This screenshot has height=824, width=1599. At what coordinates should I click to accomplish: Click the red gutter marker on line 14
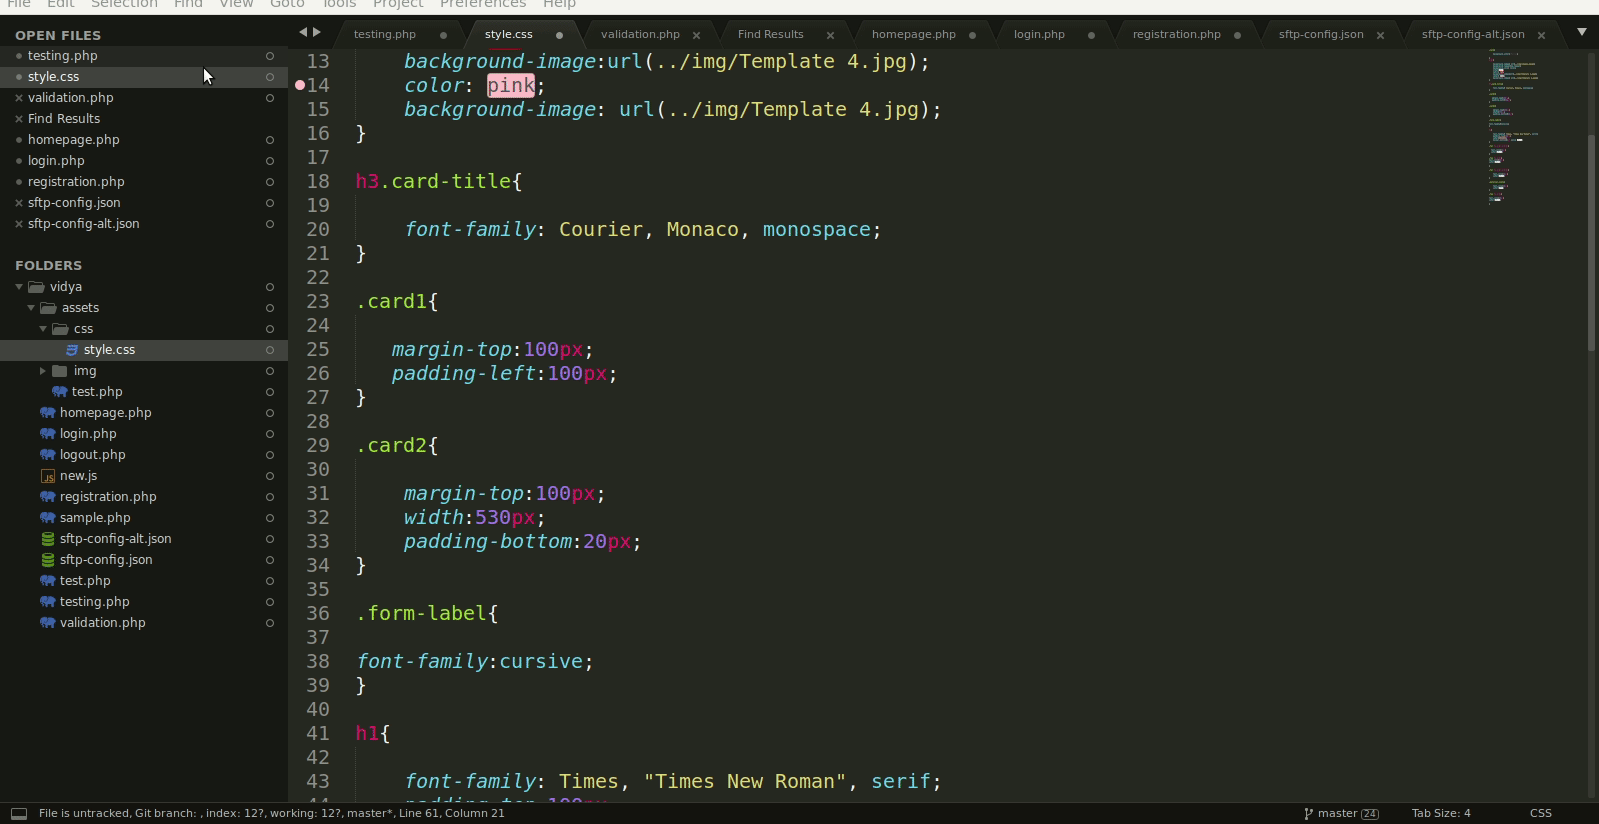click(300, 85)
